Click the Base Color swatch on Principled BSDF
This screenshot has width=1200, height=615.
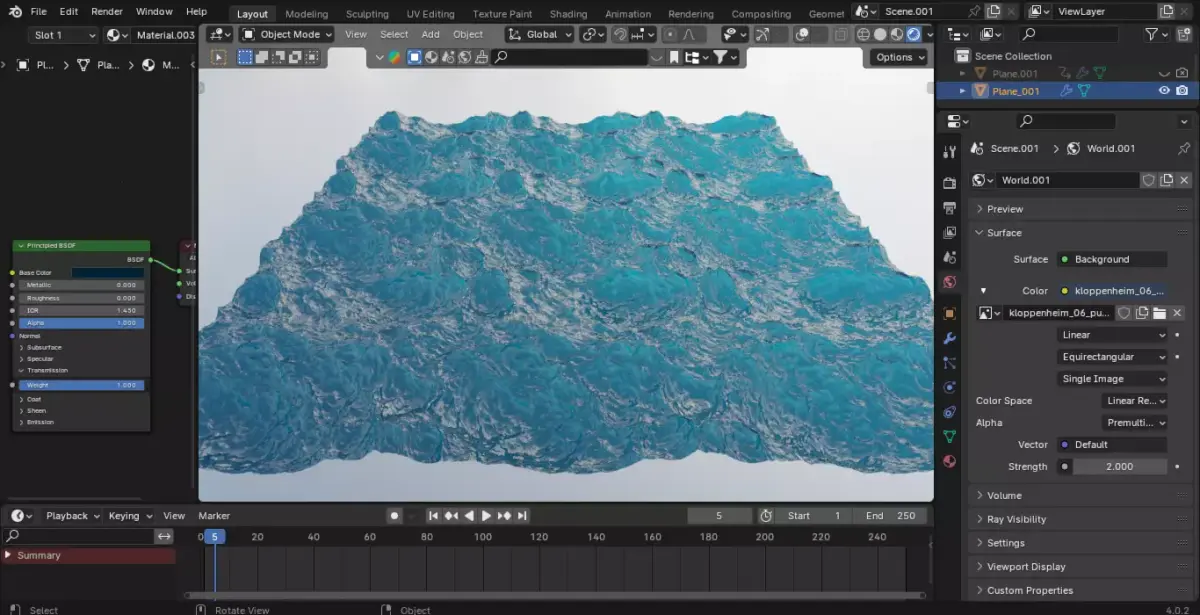(107, 272)
